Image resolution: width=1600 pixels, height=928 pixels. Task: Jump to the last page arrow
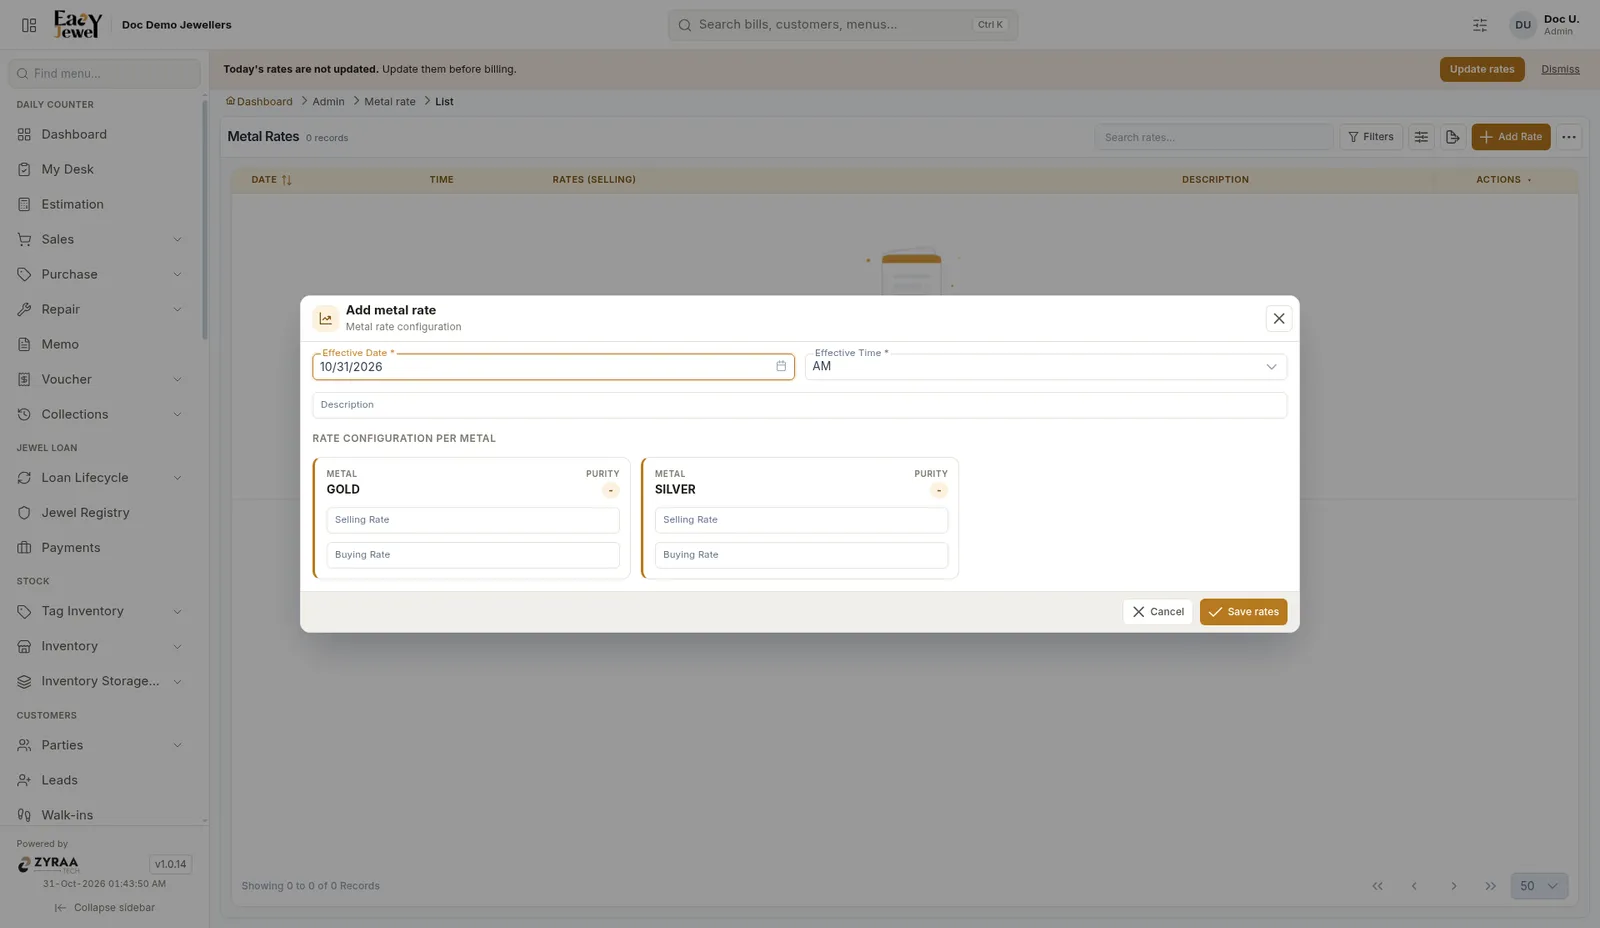coord(1491,886)
